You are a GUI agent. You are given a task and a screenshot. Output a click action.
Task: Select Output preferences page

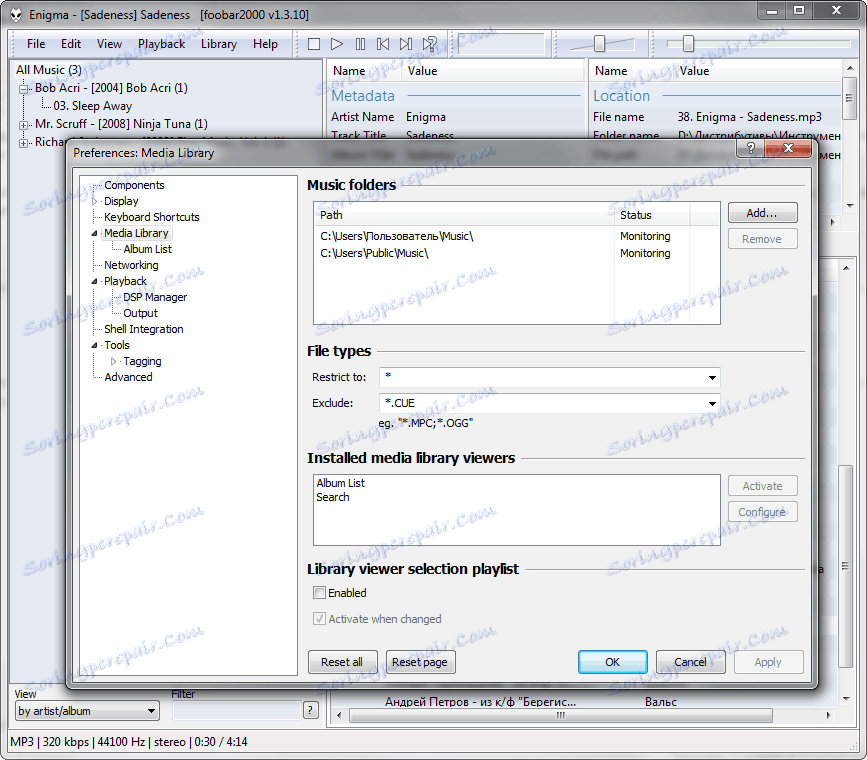(140, 314)
